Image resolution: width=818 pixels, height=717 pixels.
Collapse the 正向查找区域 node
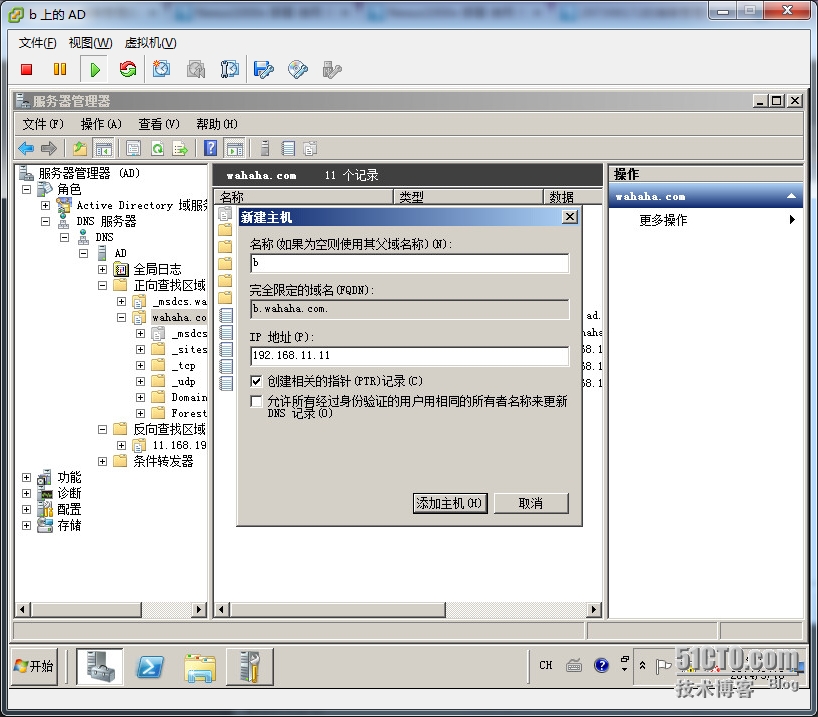tap(102, 285)
